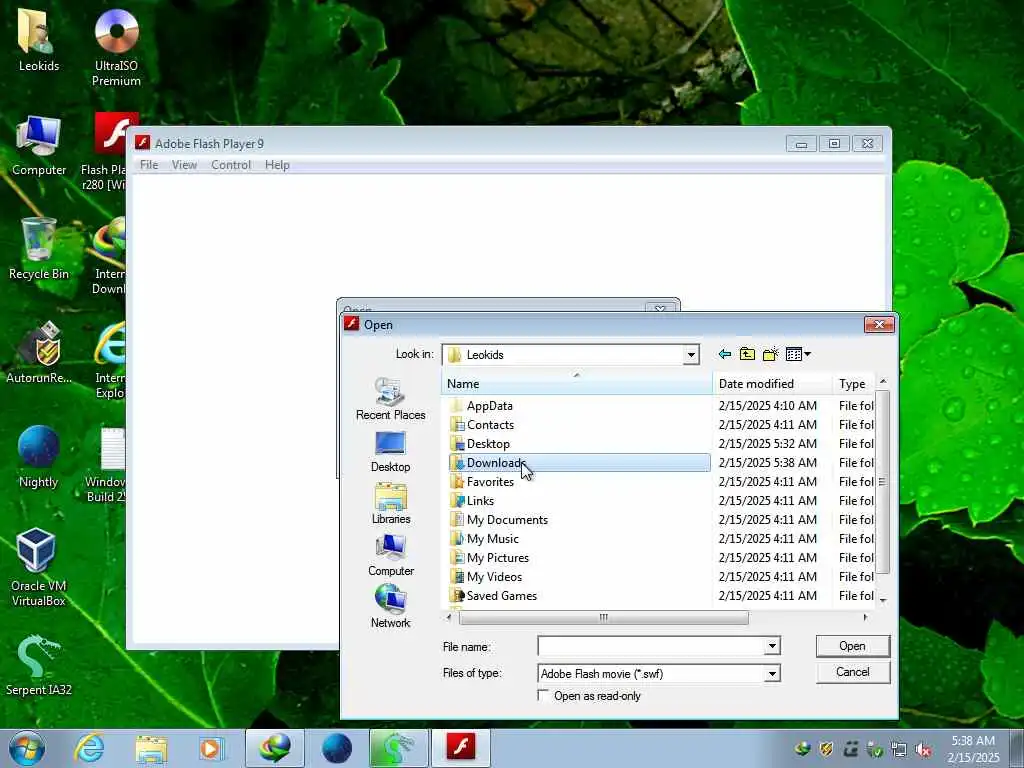This screenshot has width=1024, height=768.
Task: Expand the File name dropdown arrow
Action: 772,646
